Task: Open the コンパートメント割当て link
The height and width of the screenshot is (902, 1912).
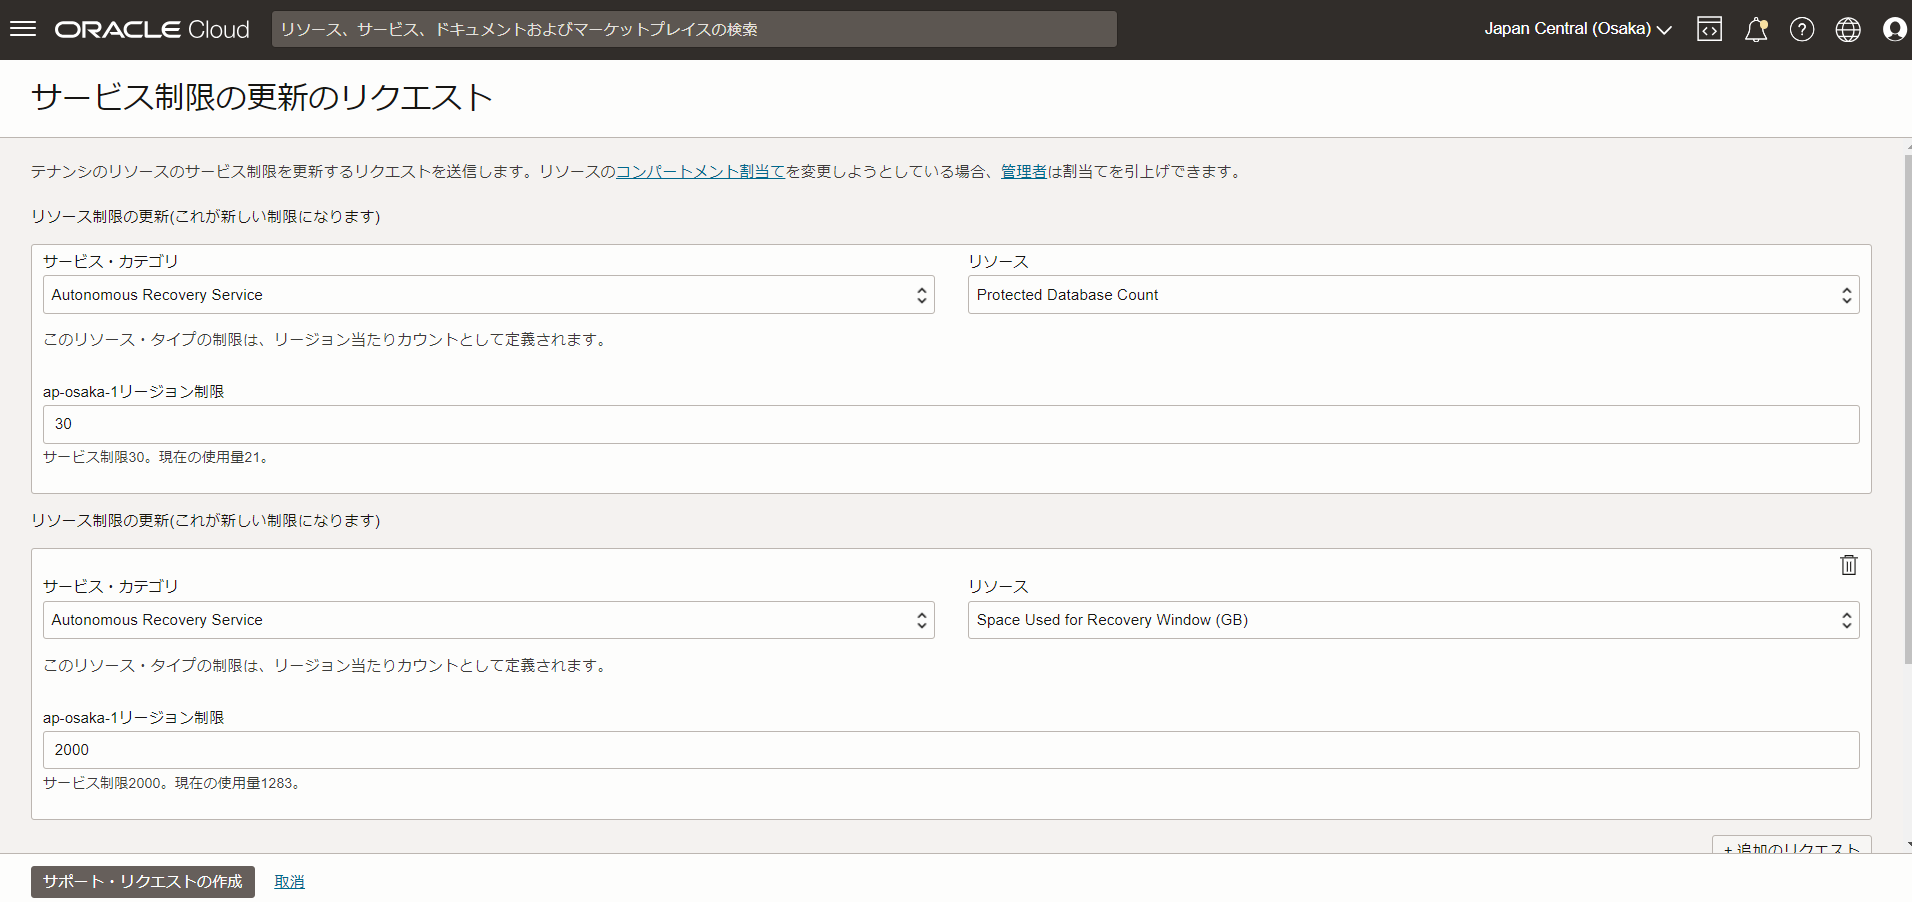Action: [x=700, y=172]
